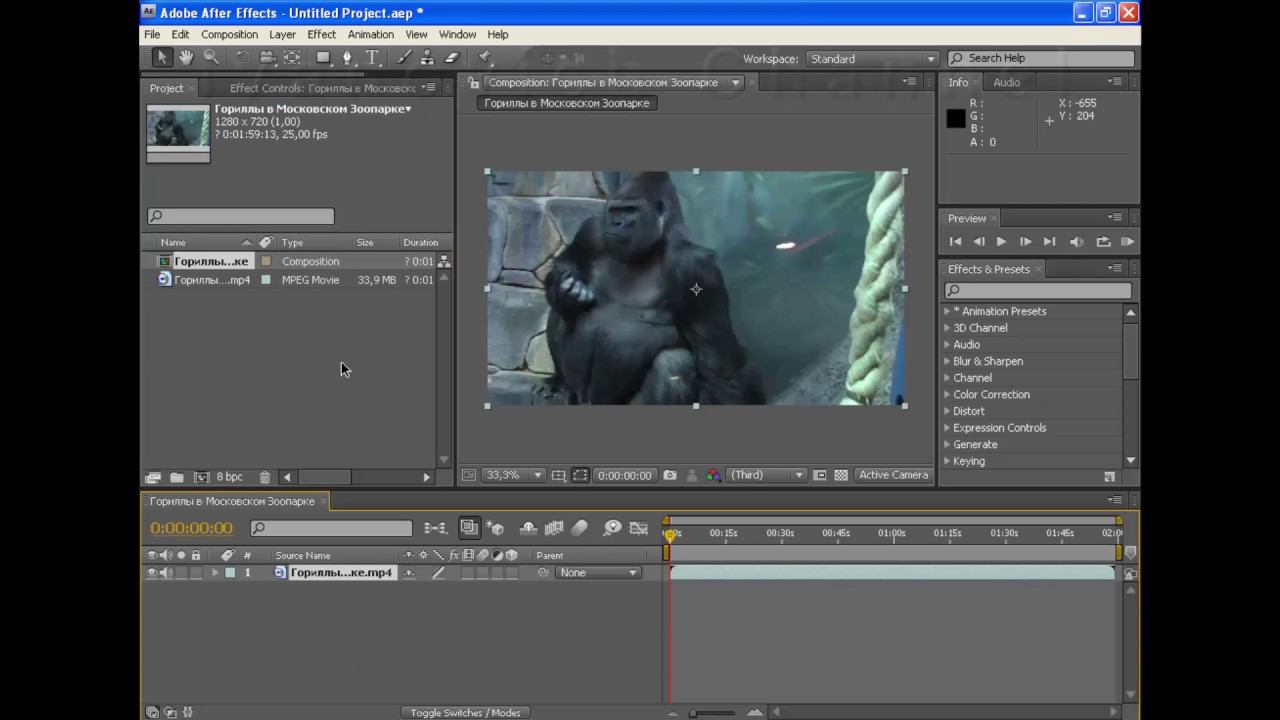Viewport: 1280px width, 720px height.
Task: Open Parent dropdown set to None
Action: [598, 573]
